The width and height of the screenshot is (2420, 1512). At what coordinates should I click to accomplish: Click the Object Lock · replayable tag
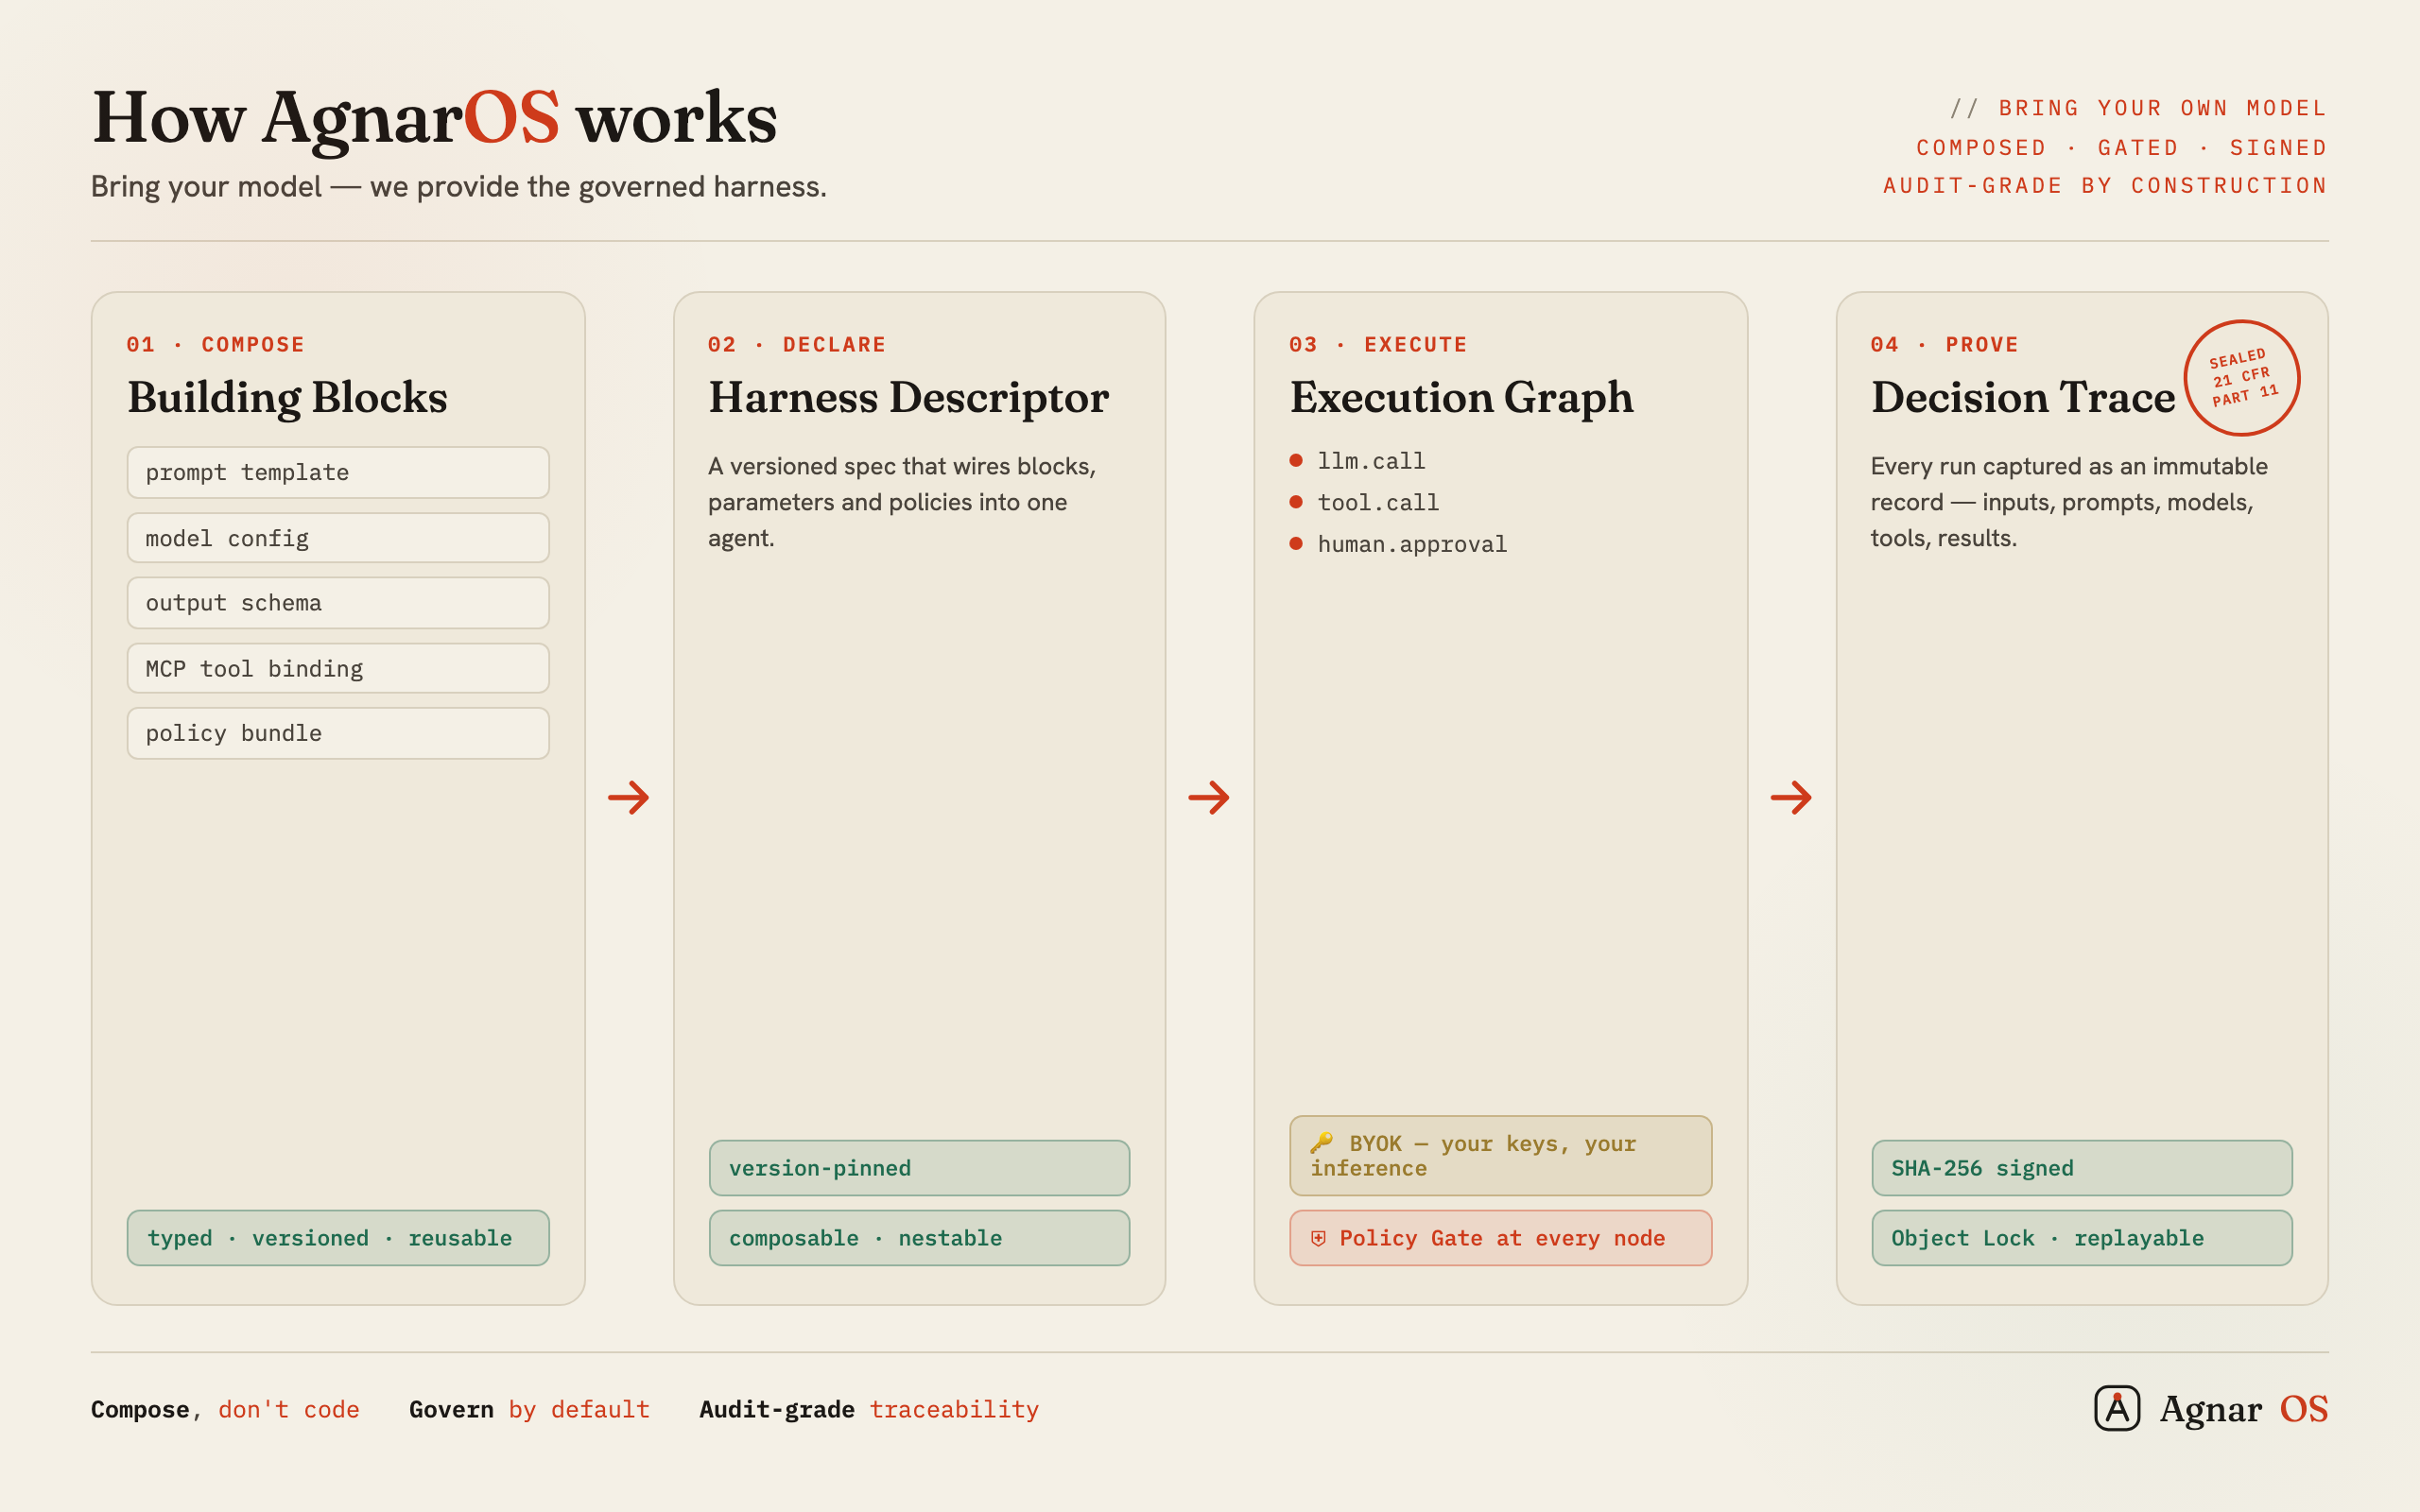pyautogui.click(x=2082, y=1238)
